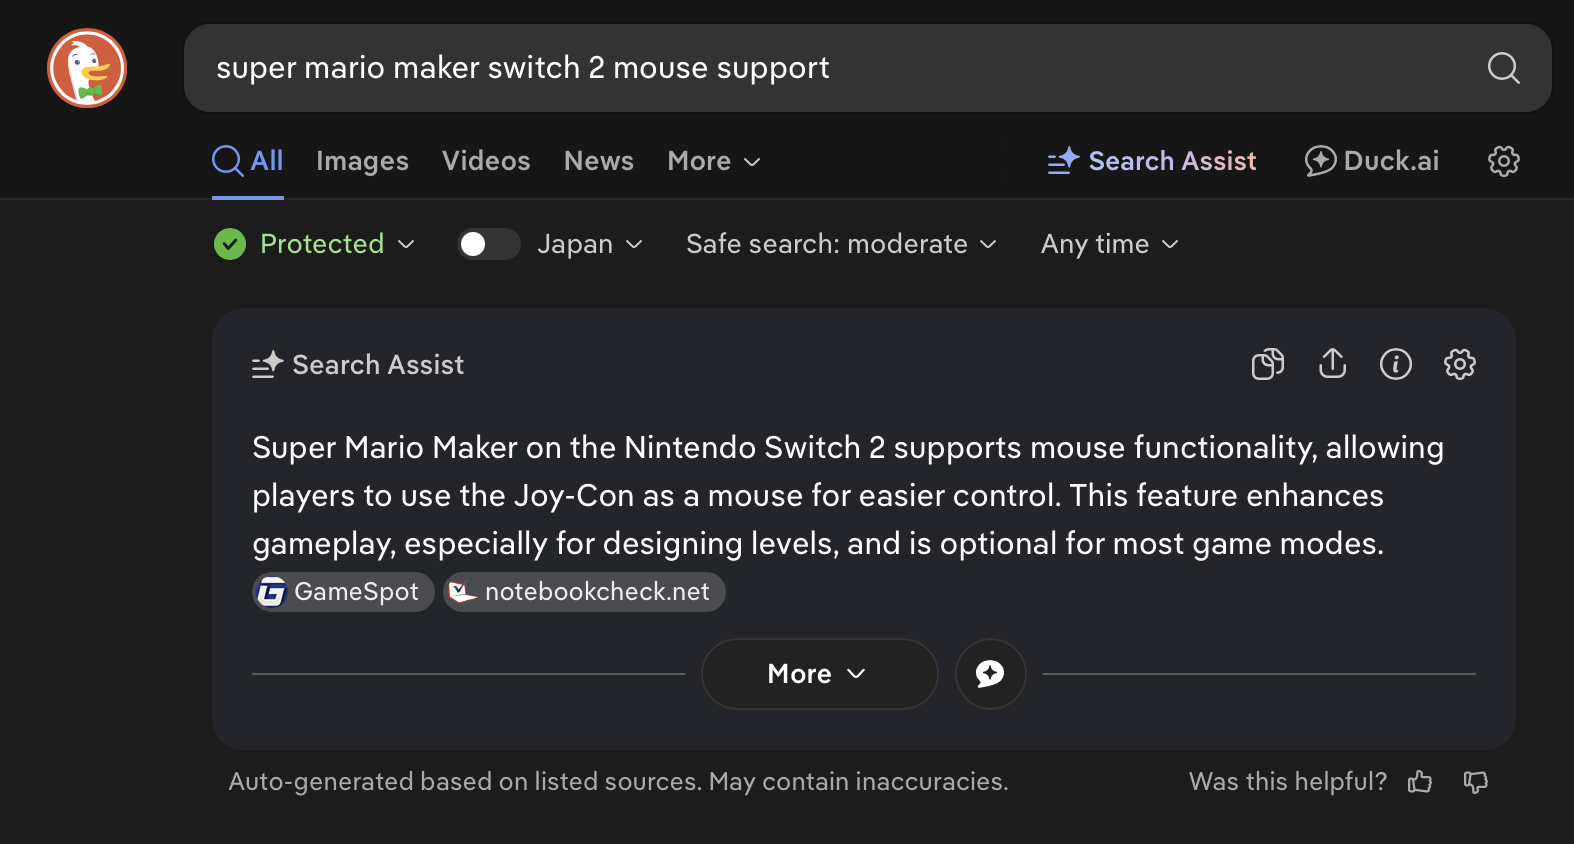
Task: Click the DuckDuckGo logo icon
Action: click(87, 68)
